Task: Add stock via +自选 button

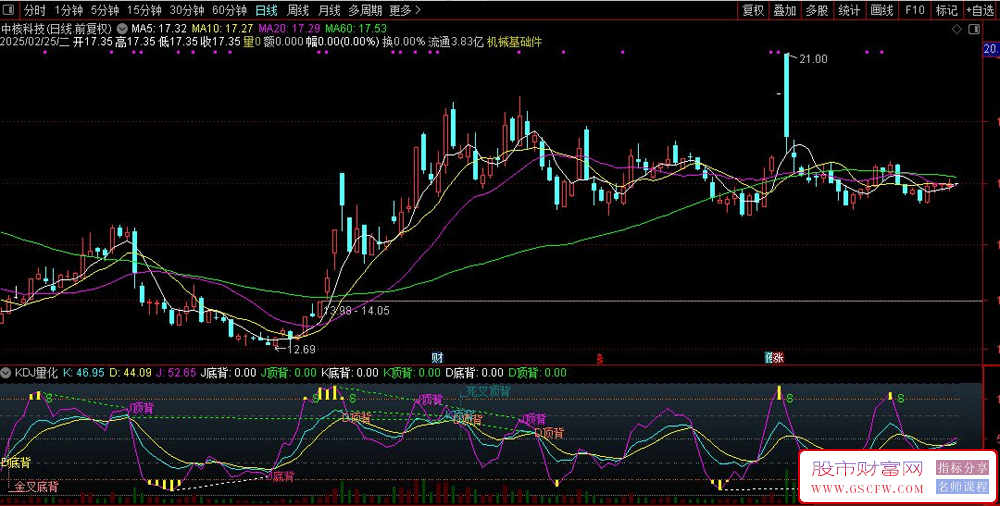Action: coord(981,10)
